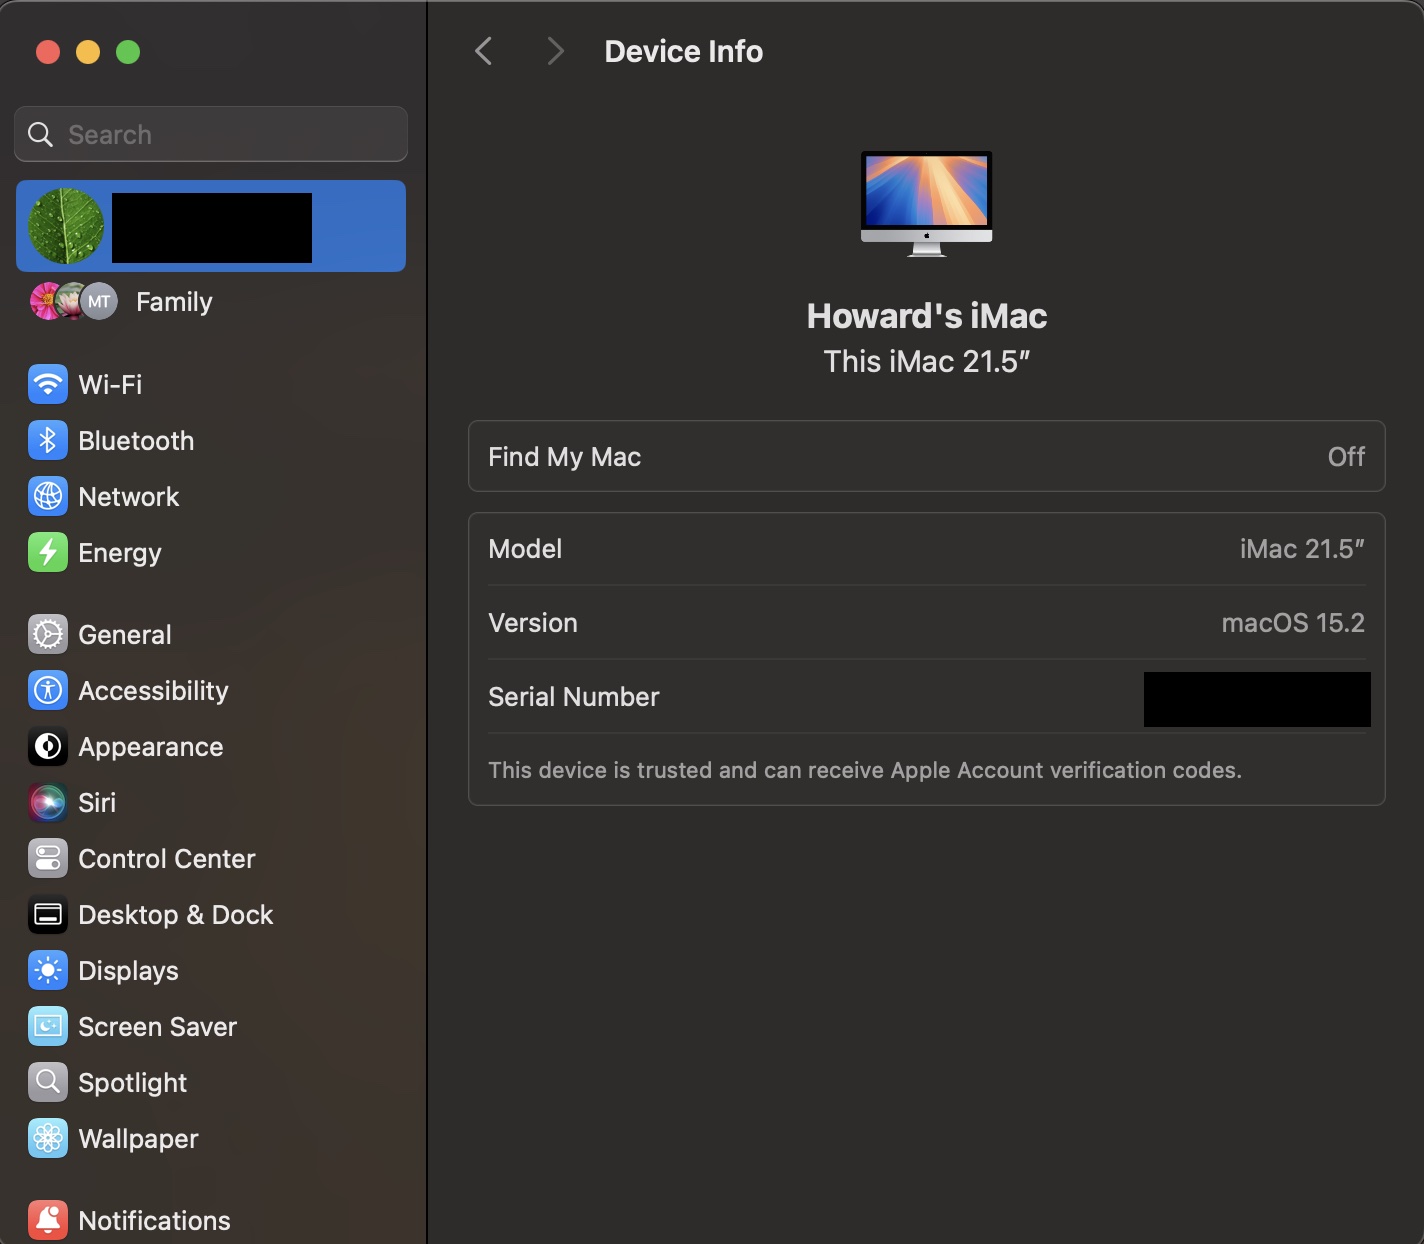Open the Notifications settings label
Screen dimensions: 1424x1244
click(x=154, y=1220)
